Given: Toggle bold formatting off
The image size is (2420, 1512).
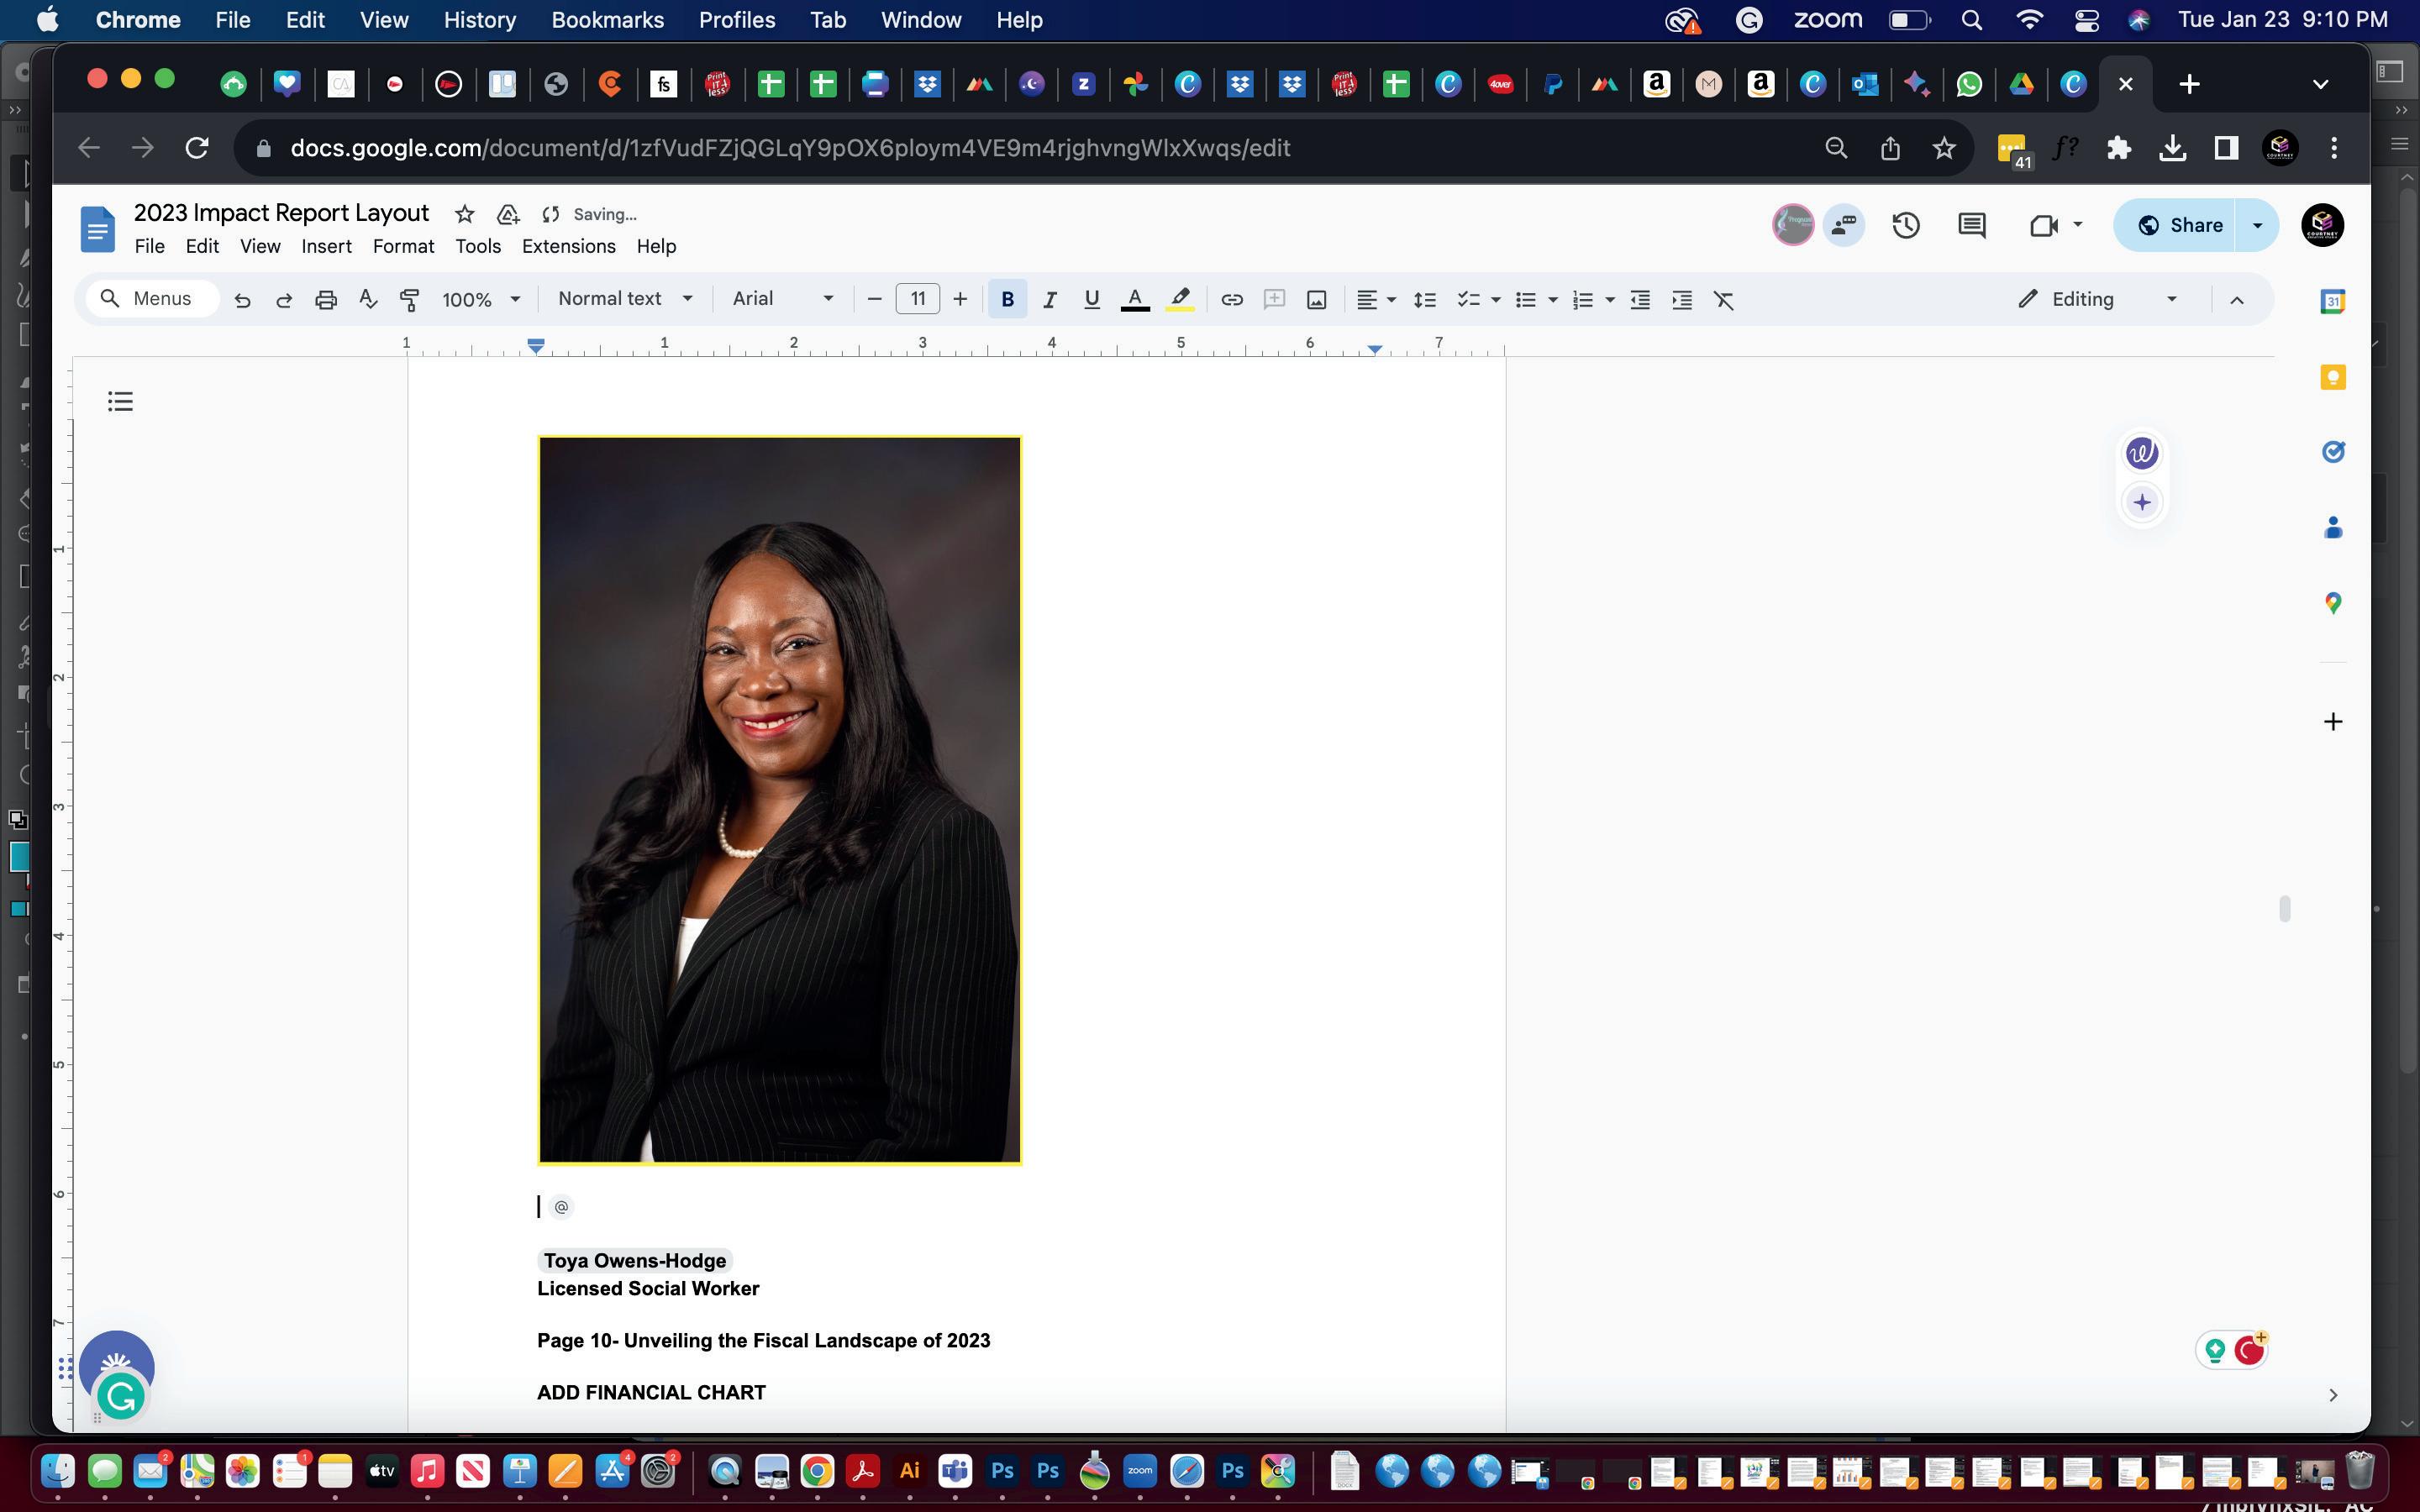Looking at the screenshot, I should (1007, 299).
